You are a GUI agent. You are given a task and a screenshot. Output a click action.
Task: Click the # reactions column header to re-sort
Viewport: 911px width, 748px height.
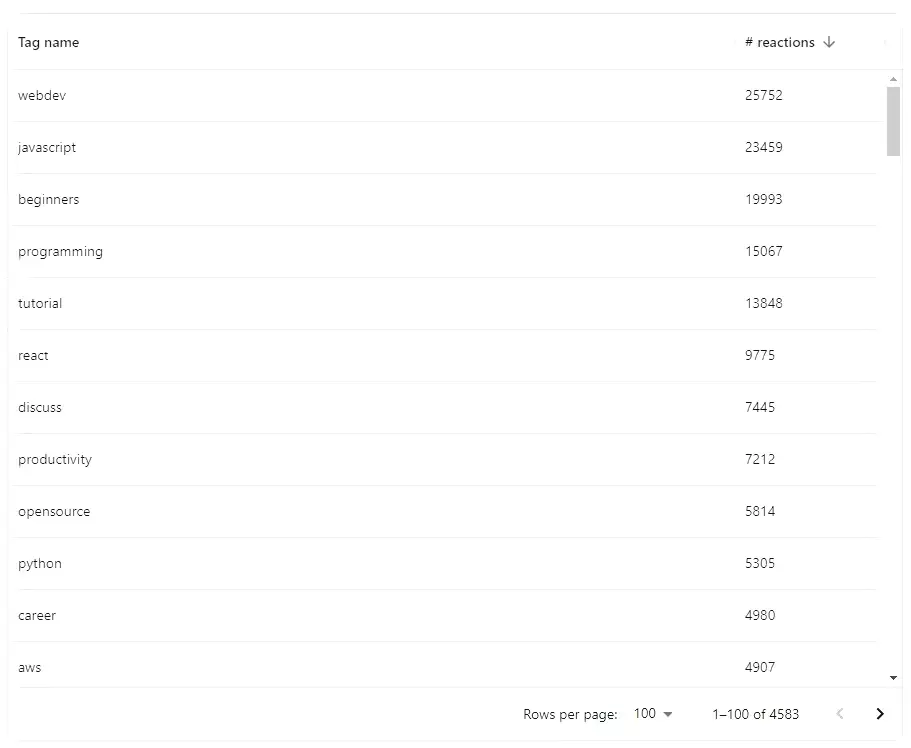click(779, 42)
